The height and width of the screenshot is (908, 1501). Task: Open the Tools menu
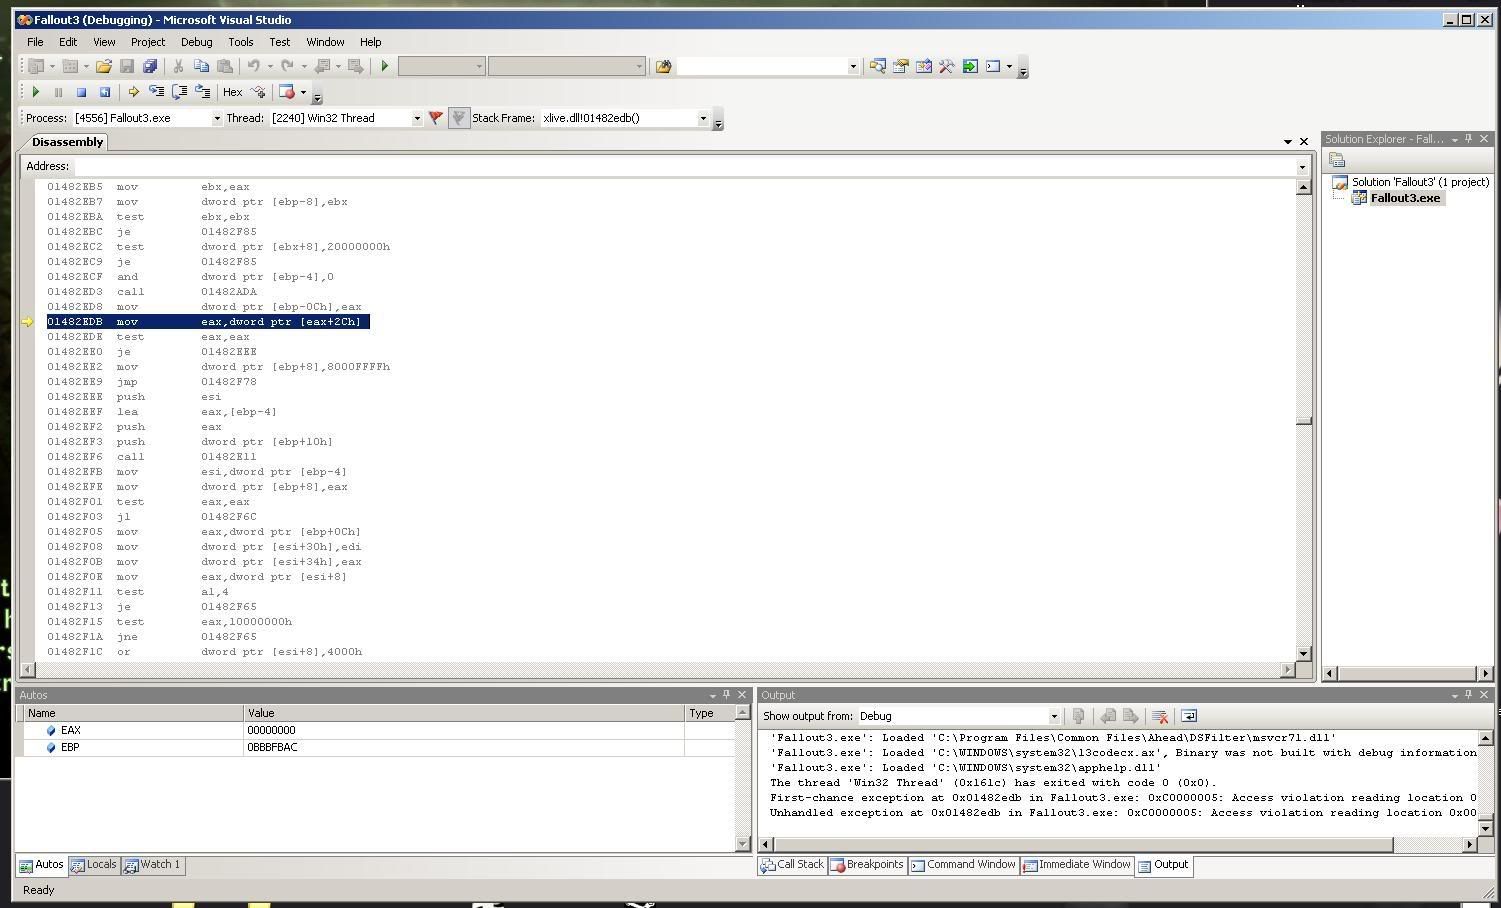coord(241,42)
